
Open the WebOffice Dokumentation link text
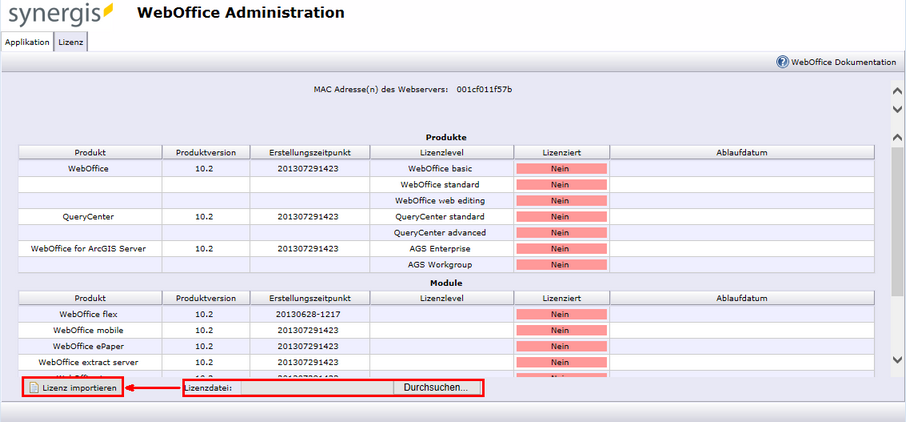tap(844, 62)
